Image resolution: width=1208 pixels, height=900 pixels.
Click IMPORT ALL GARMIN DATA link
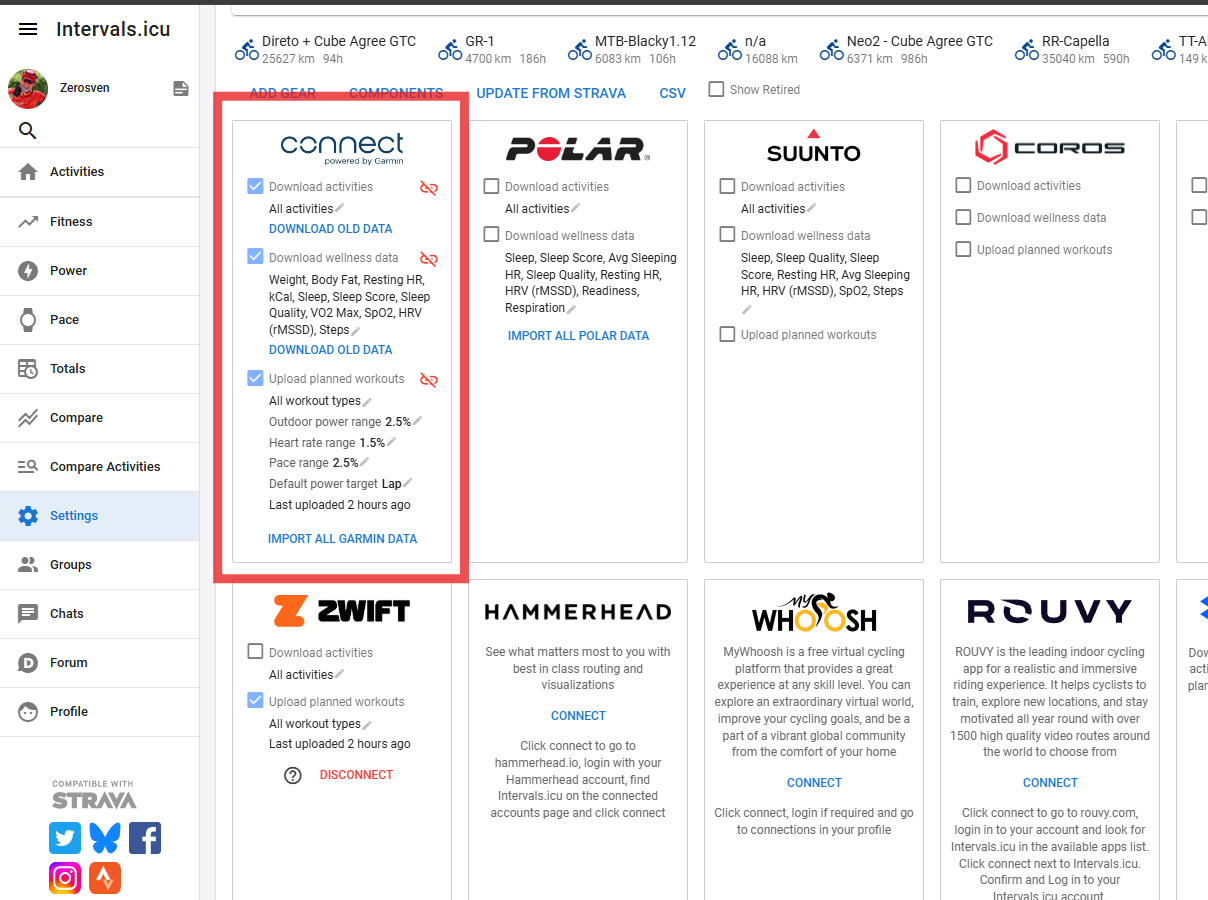(342, 539)
